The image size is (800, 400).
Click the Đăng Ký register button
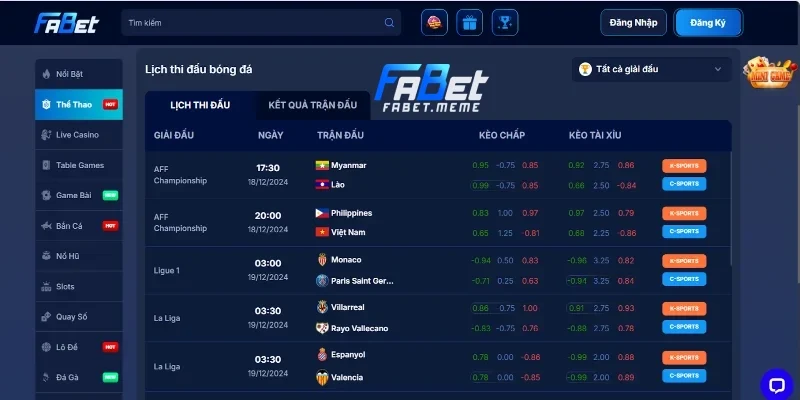[x=708, y=22]
